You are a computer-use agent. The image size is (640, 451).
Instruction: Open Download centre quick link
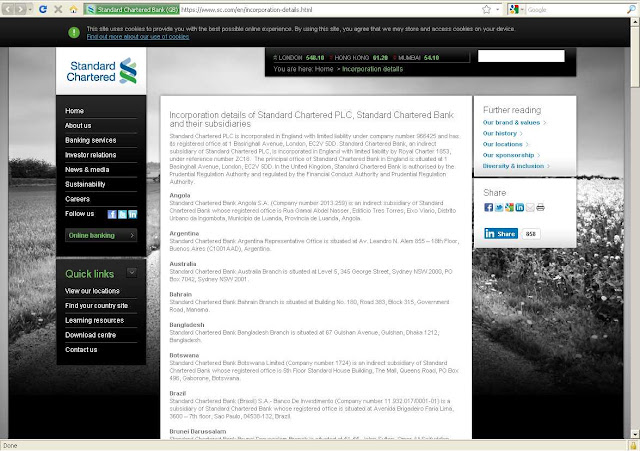click(x=91, y=335)
